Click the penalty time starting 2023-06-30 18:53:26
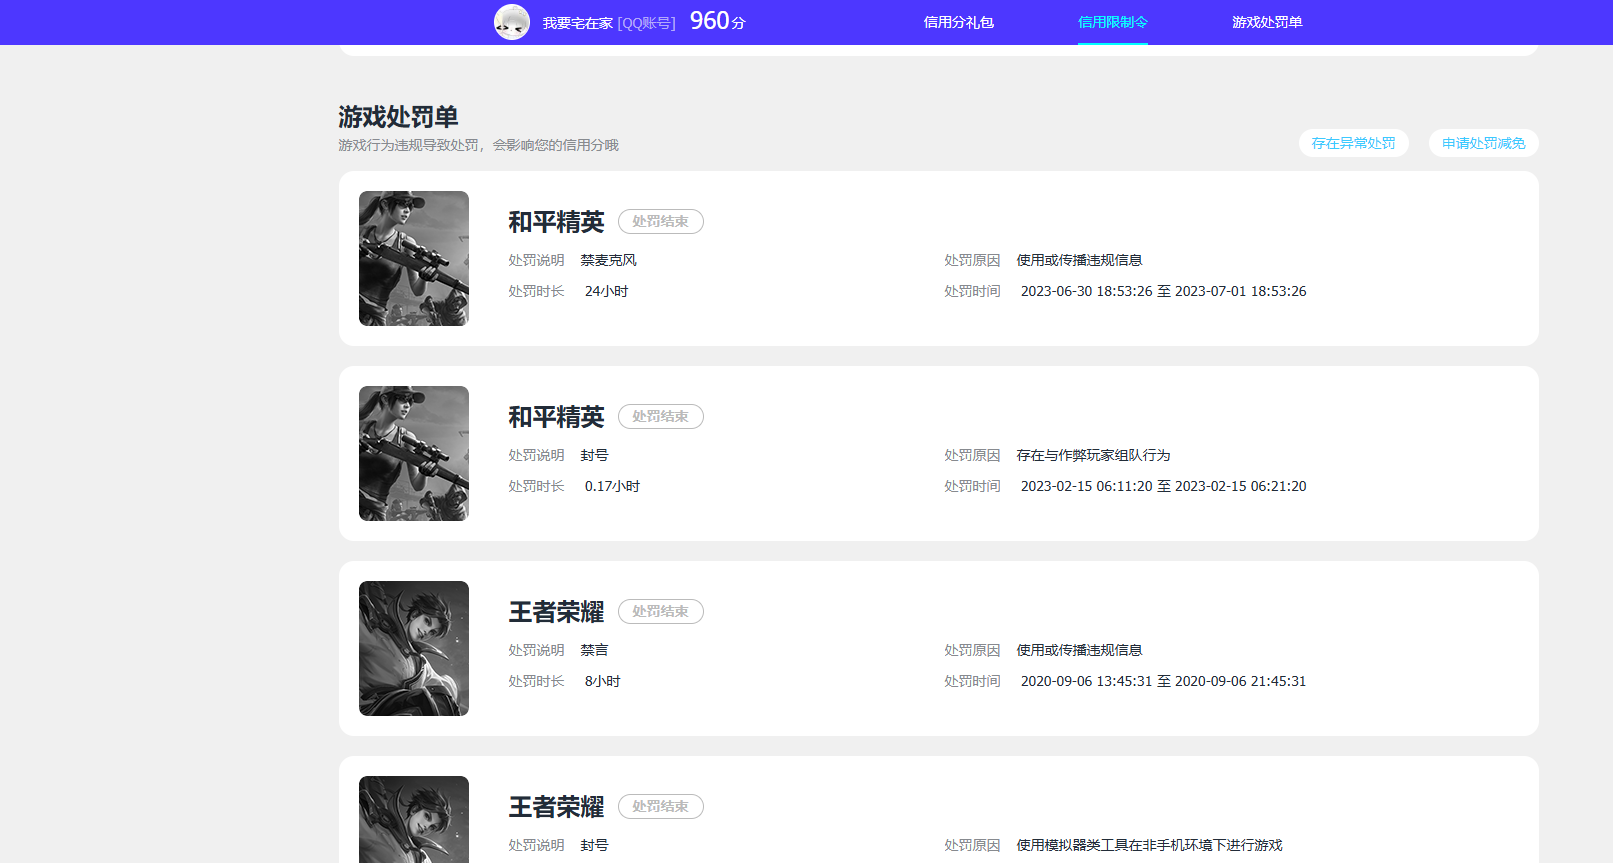Image resolution: width=1613 pixels, height=863 pixels. (1164, 291)
